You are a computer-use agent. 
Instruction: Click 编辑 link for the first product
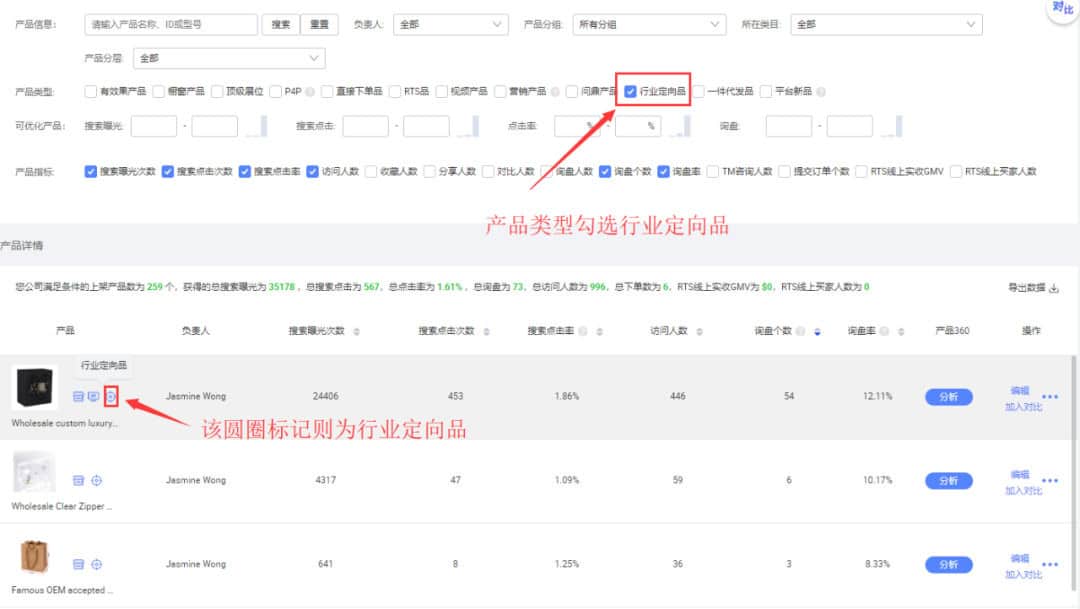click(x=1019, y=391)
